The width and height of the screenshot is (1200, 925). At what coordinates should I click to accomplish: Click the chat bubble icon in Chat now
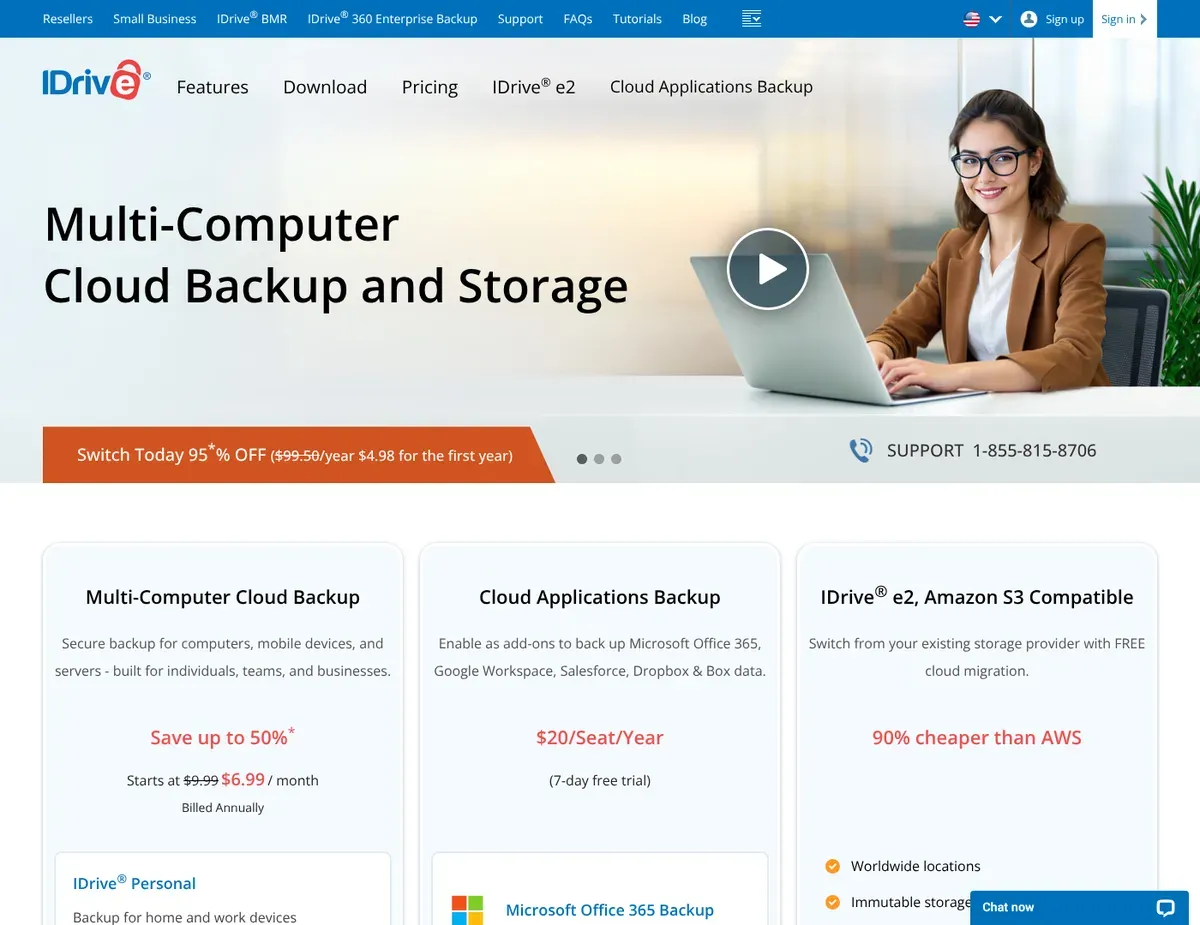pos(1165,908)
